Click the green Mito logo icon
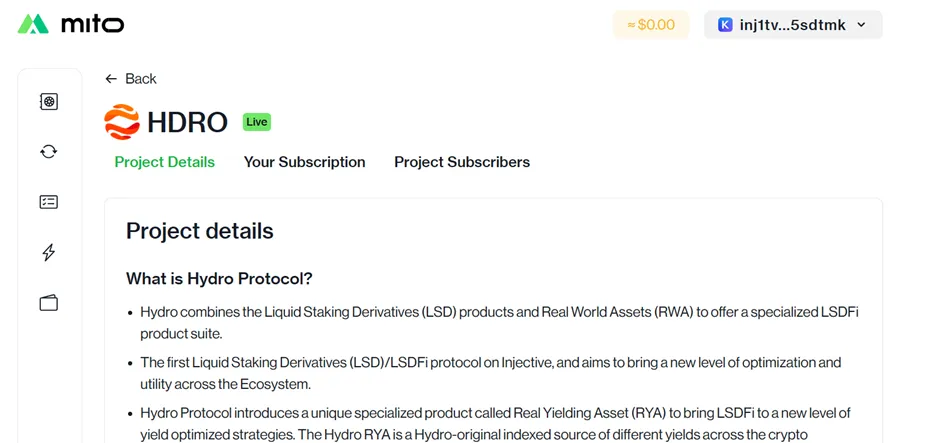The height and width of the screenshot is (443, 940). 33,24
